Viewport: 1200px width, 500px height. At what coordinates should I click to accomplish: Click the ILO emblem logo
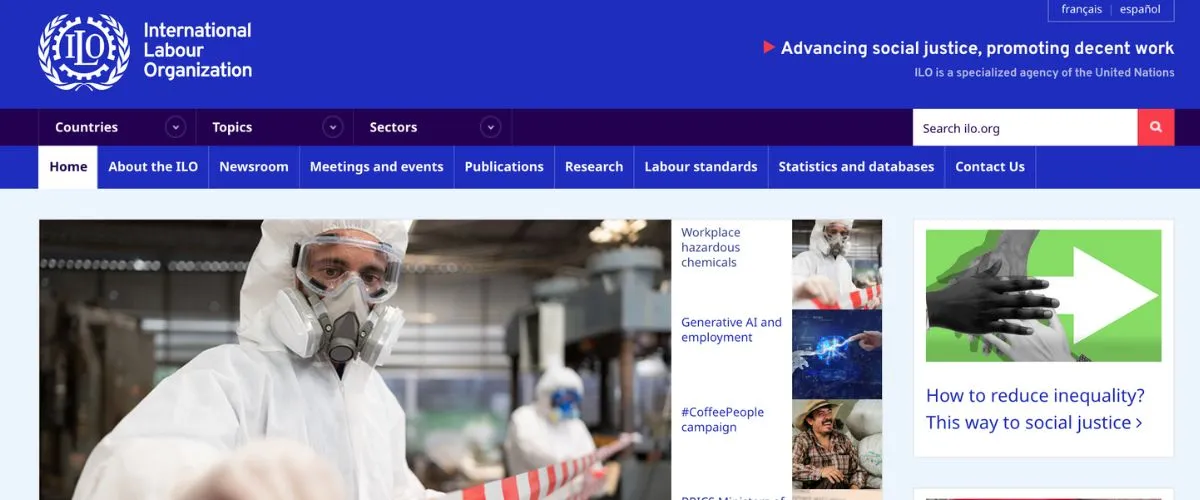coord(84,52)
